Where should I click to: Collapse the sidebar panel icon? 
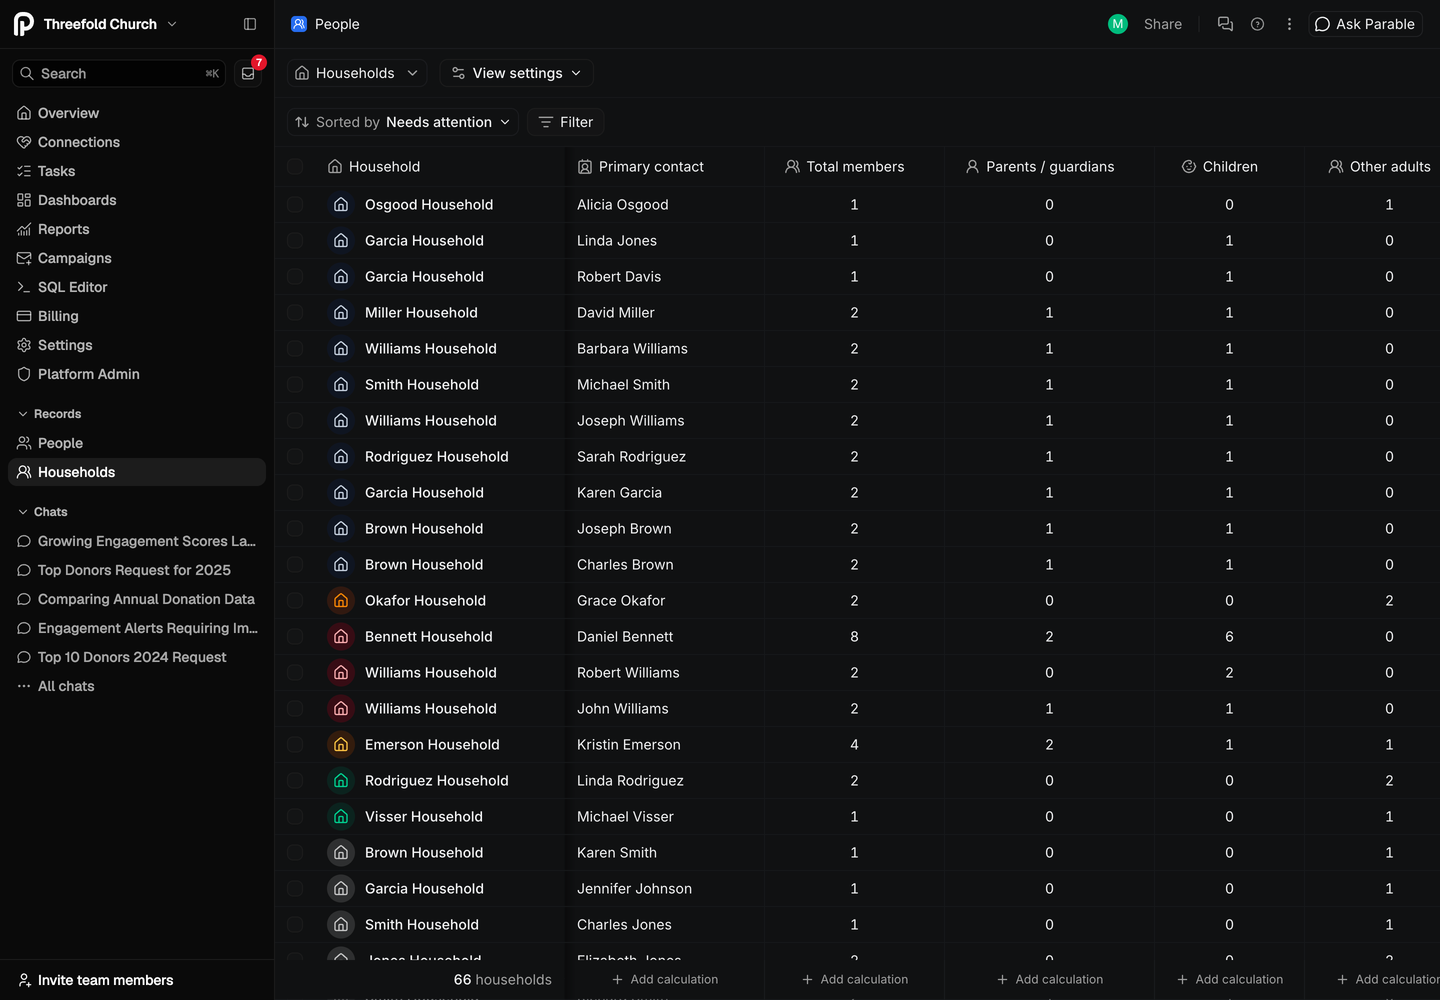pos(250,24)
